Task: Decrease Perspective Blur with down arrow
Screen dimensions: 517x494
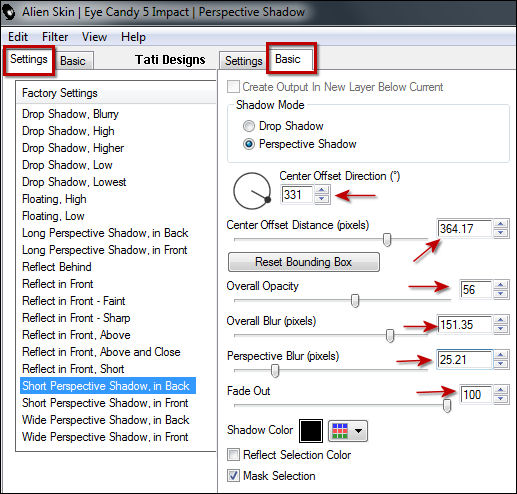Action: [500, 364]
